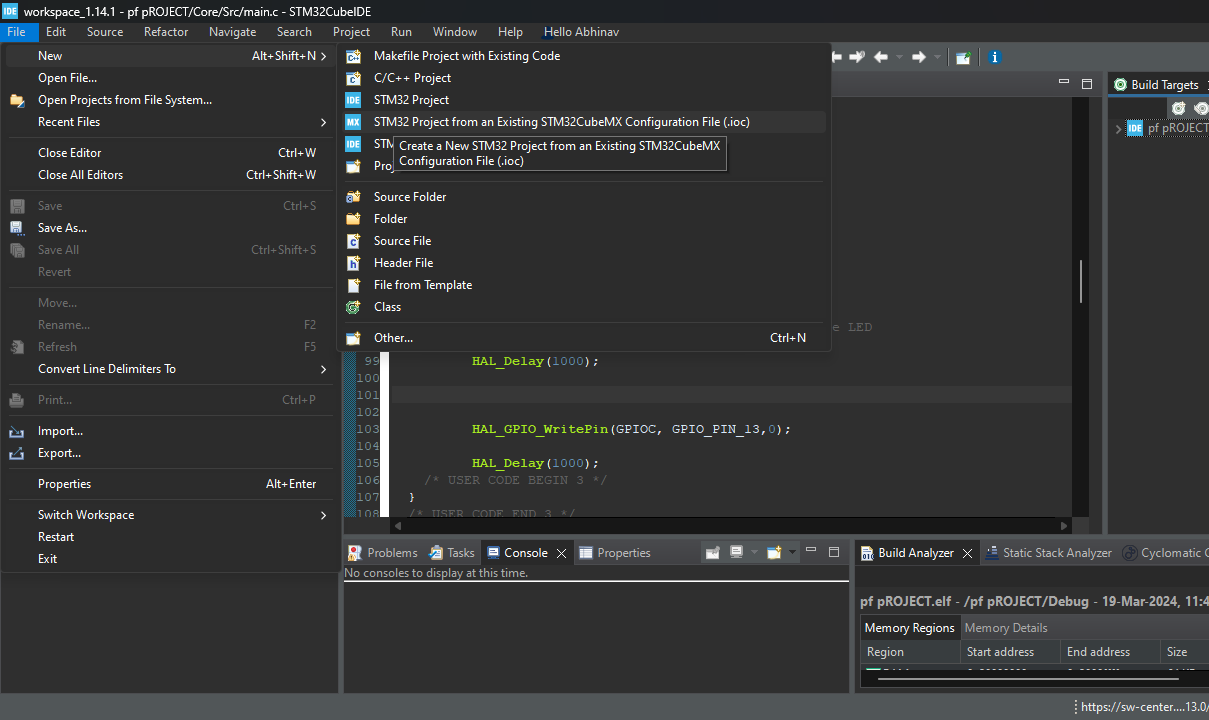This screenshot has height=720, width=1209.
Task: Open Display Selected Console dropdown arrow
Action: point(754,552)
